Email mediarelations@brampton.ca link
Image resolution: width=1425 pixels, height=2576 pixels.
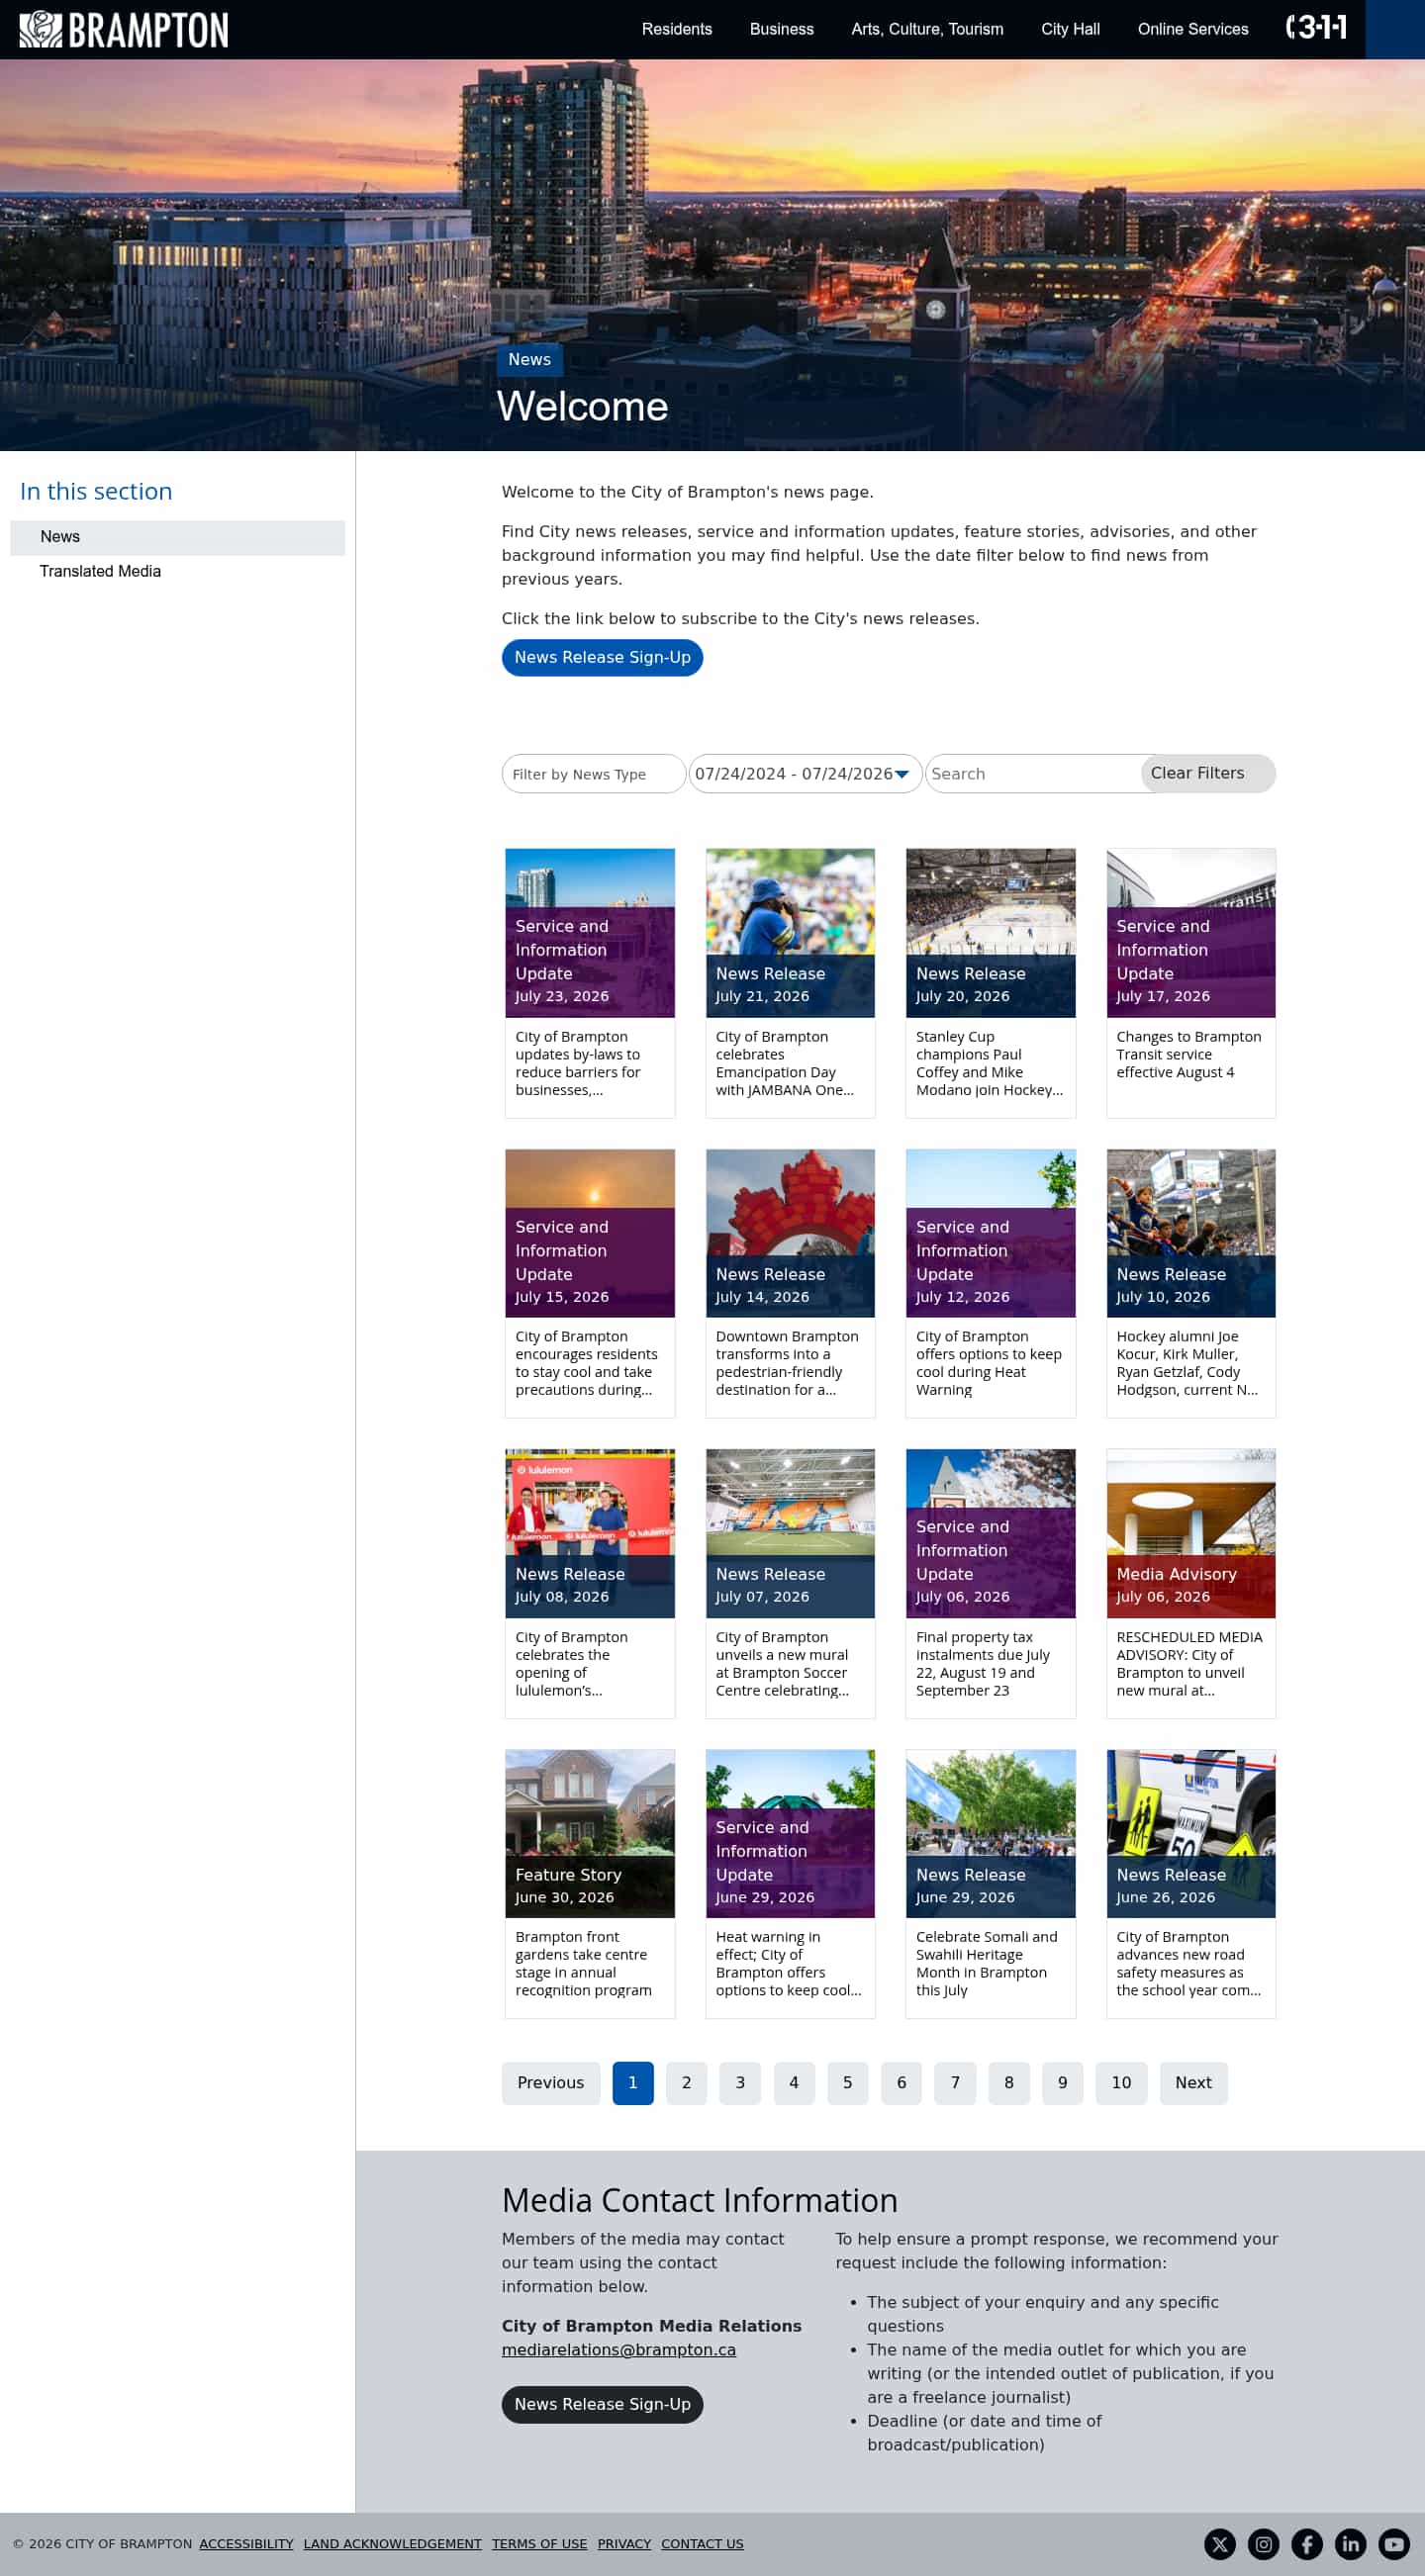click(x=619, y=2350)
